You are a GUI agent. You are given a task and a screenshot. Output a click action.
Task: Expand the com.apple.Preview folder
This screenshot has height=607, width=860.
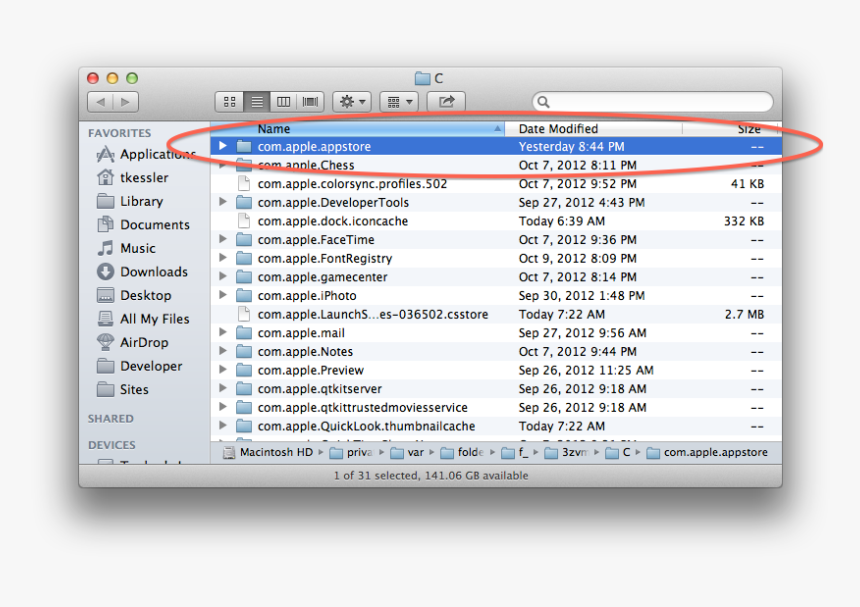[x=223, y=370]
